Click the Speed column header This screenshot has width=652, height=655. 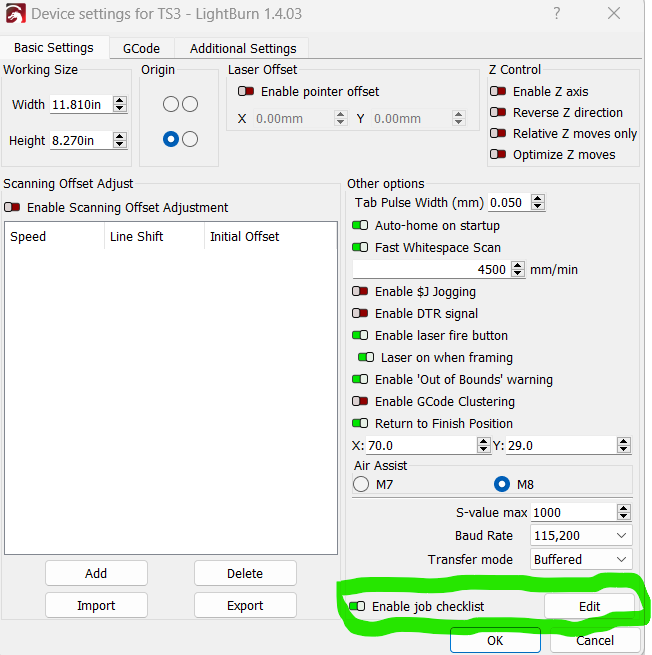tap(54, 236)
